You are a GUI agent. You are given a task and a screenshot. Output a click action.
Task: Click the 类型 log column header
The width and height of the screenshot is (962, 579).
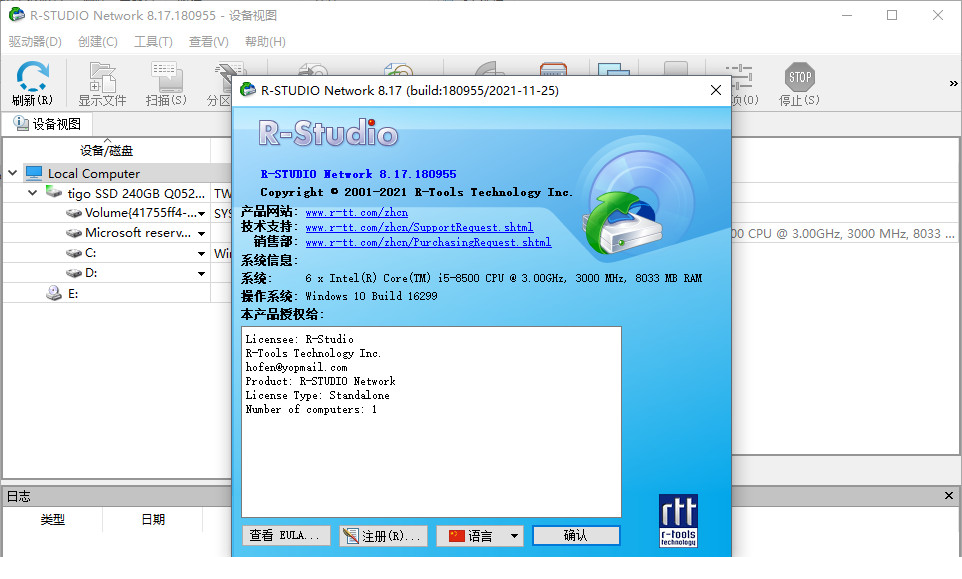[52, 520]
